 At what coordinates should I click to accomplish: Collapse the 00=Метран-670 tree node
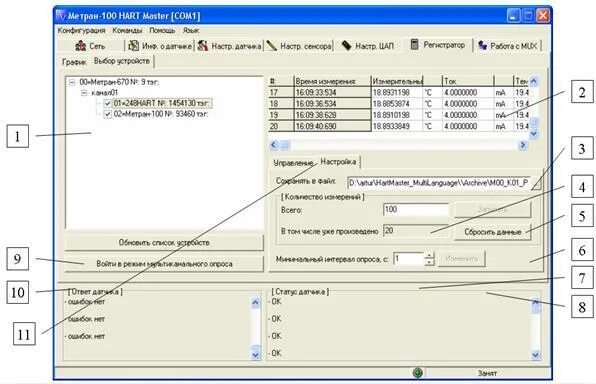72,82
